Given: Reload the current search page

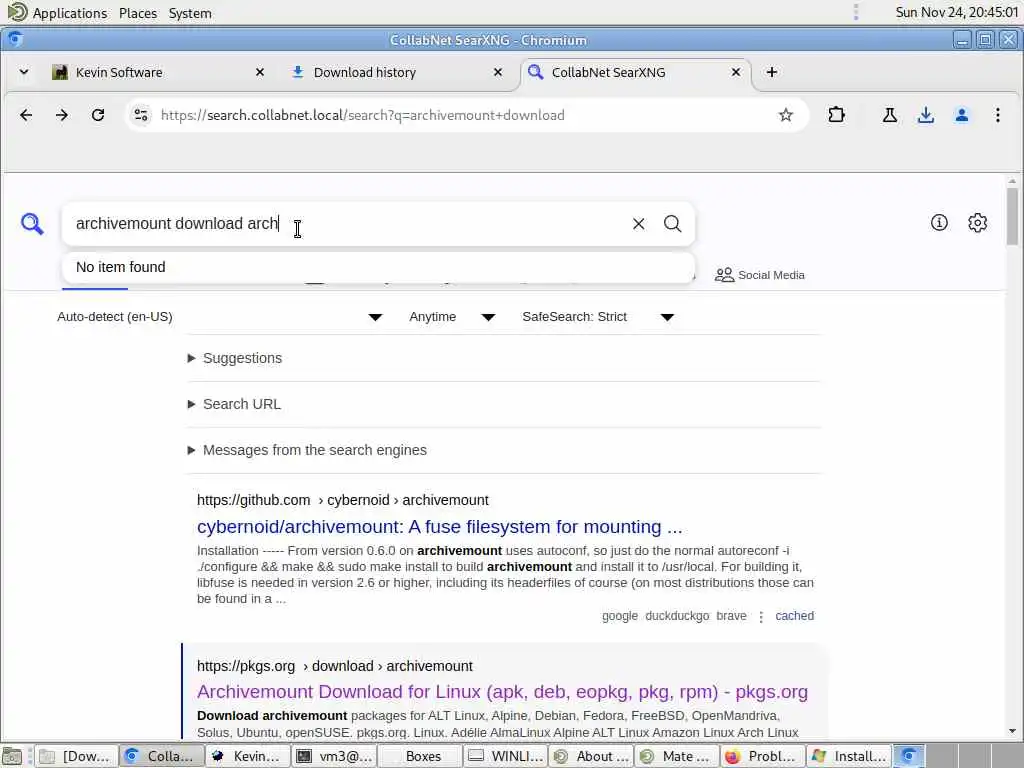Looking at the screenshot, I should 98,116.
